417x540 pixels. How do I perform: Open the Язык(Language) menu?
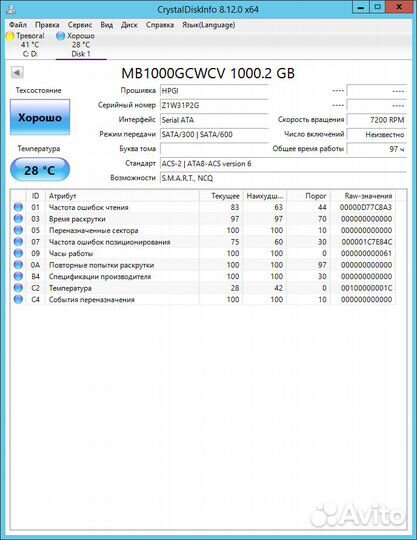(x=209, y=25)
